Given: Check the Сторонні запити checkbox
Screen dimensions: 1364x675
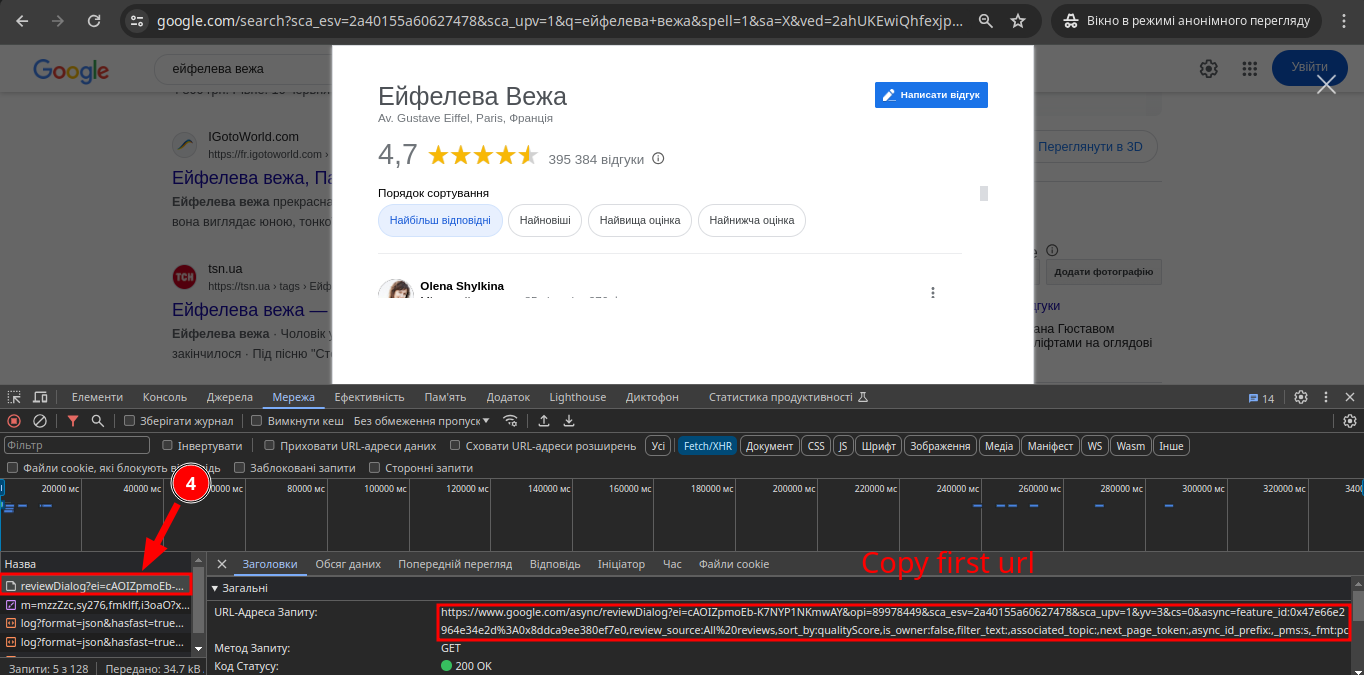Looking at the screenshot, I should pos(375,468).
